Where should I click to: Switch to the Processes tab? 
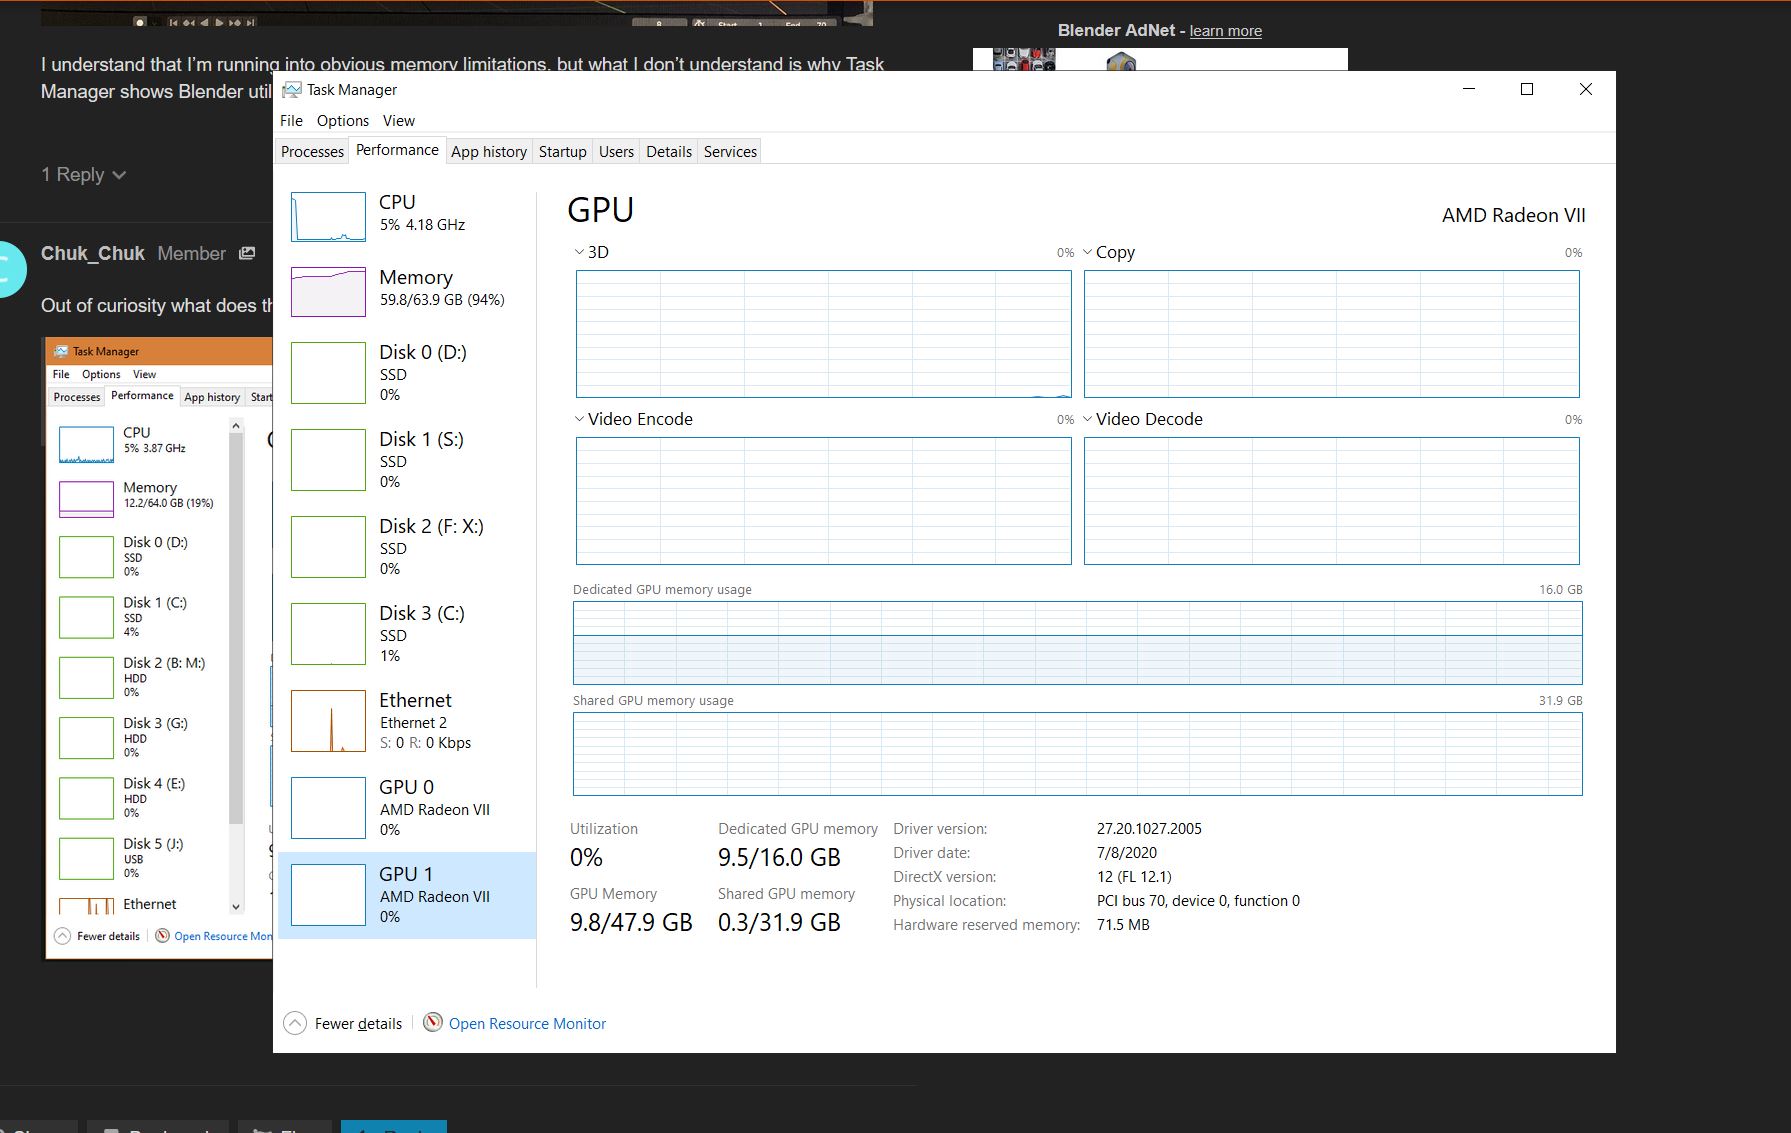(x=312, y=152)
